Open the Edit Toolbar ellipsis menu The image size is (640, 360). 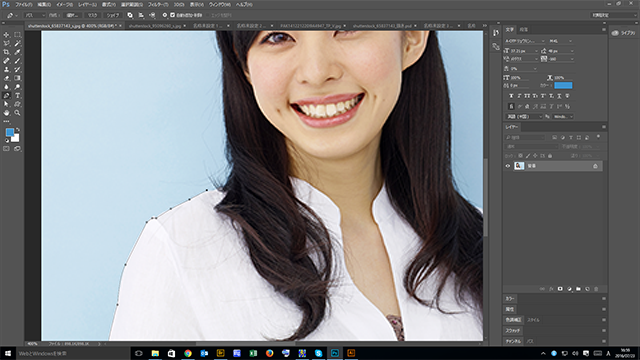[6, 121]
